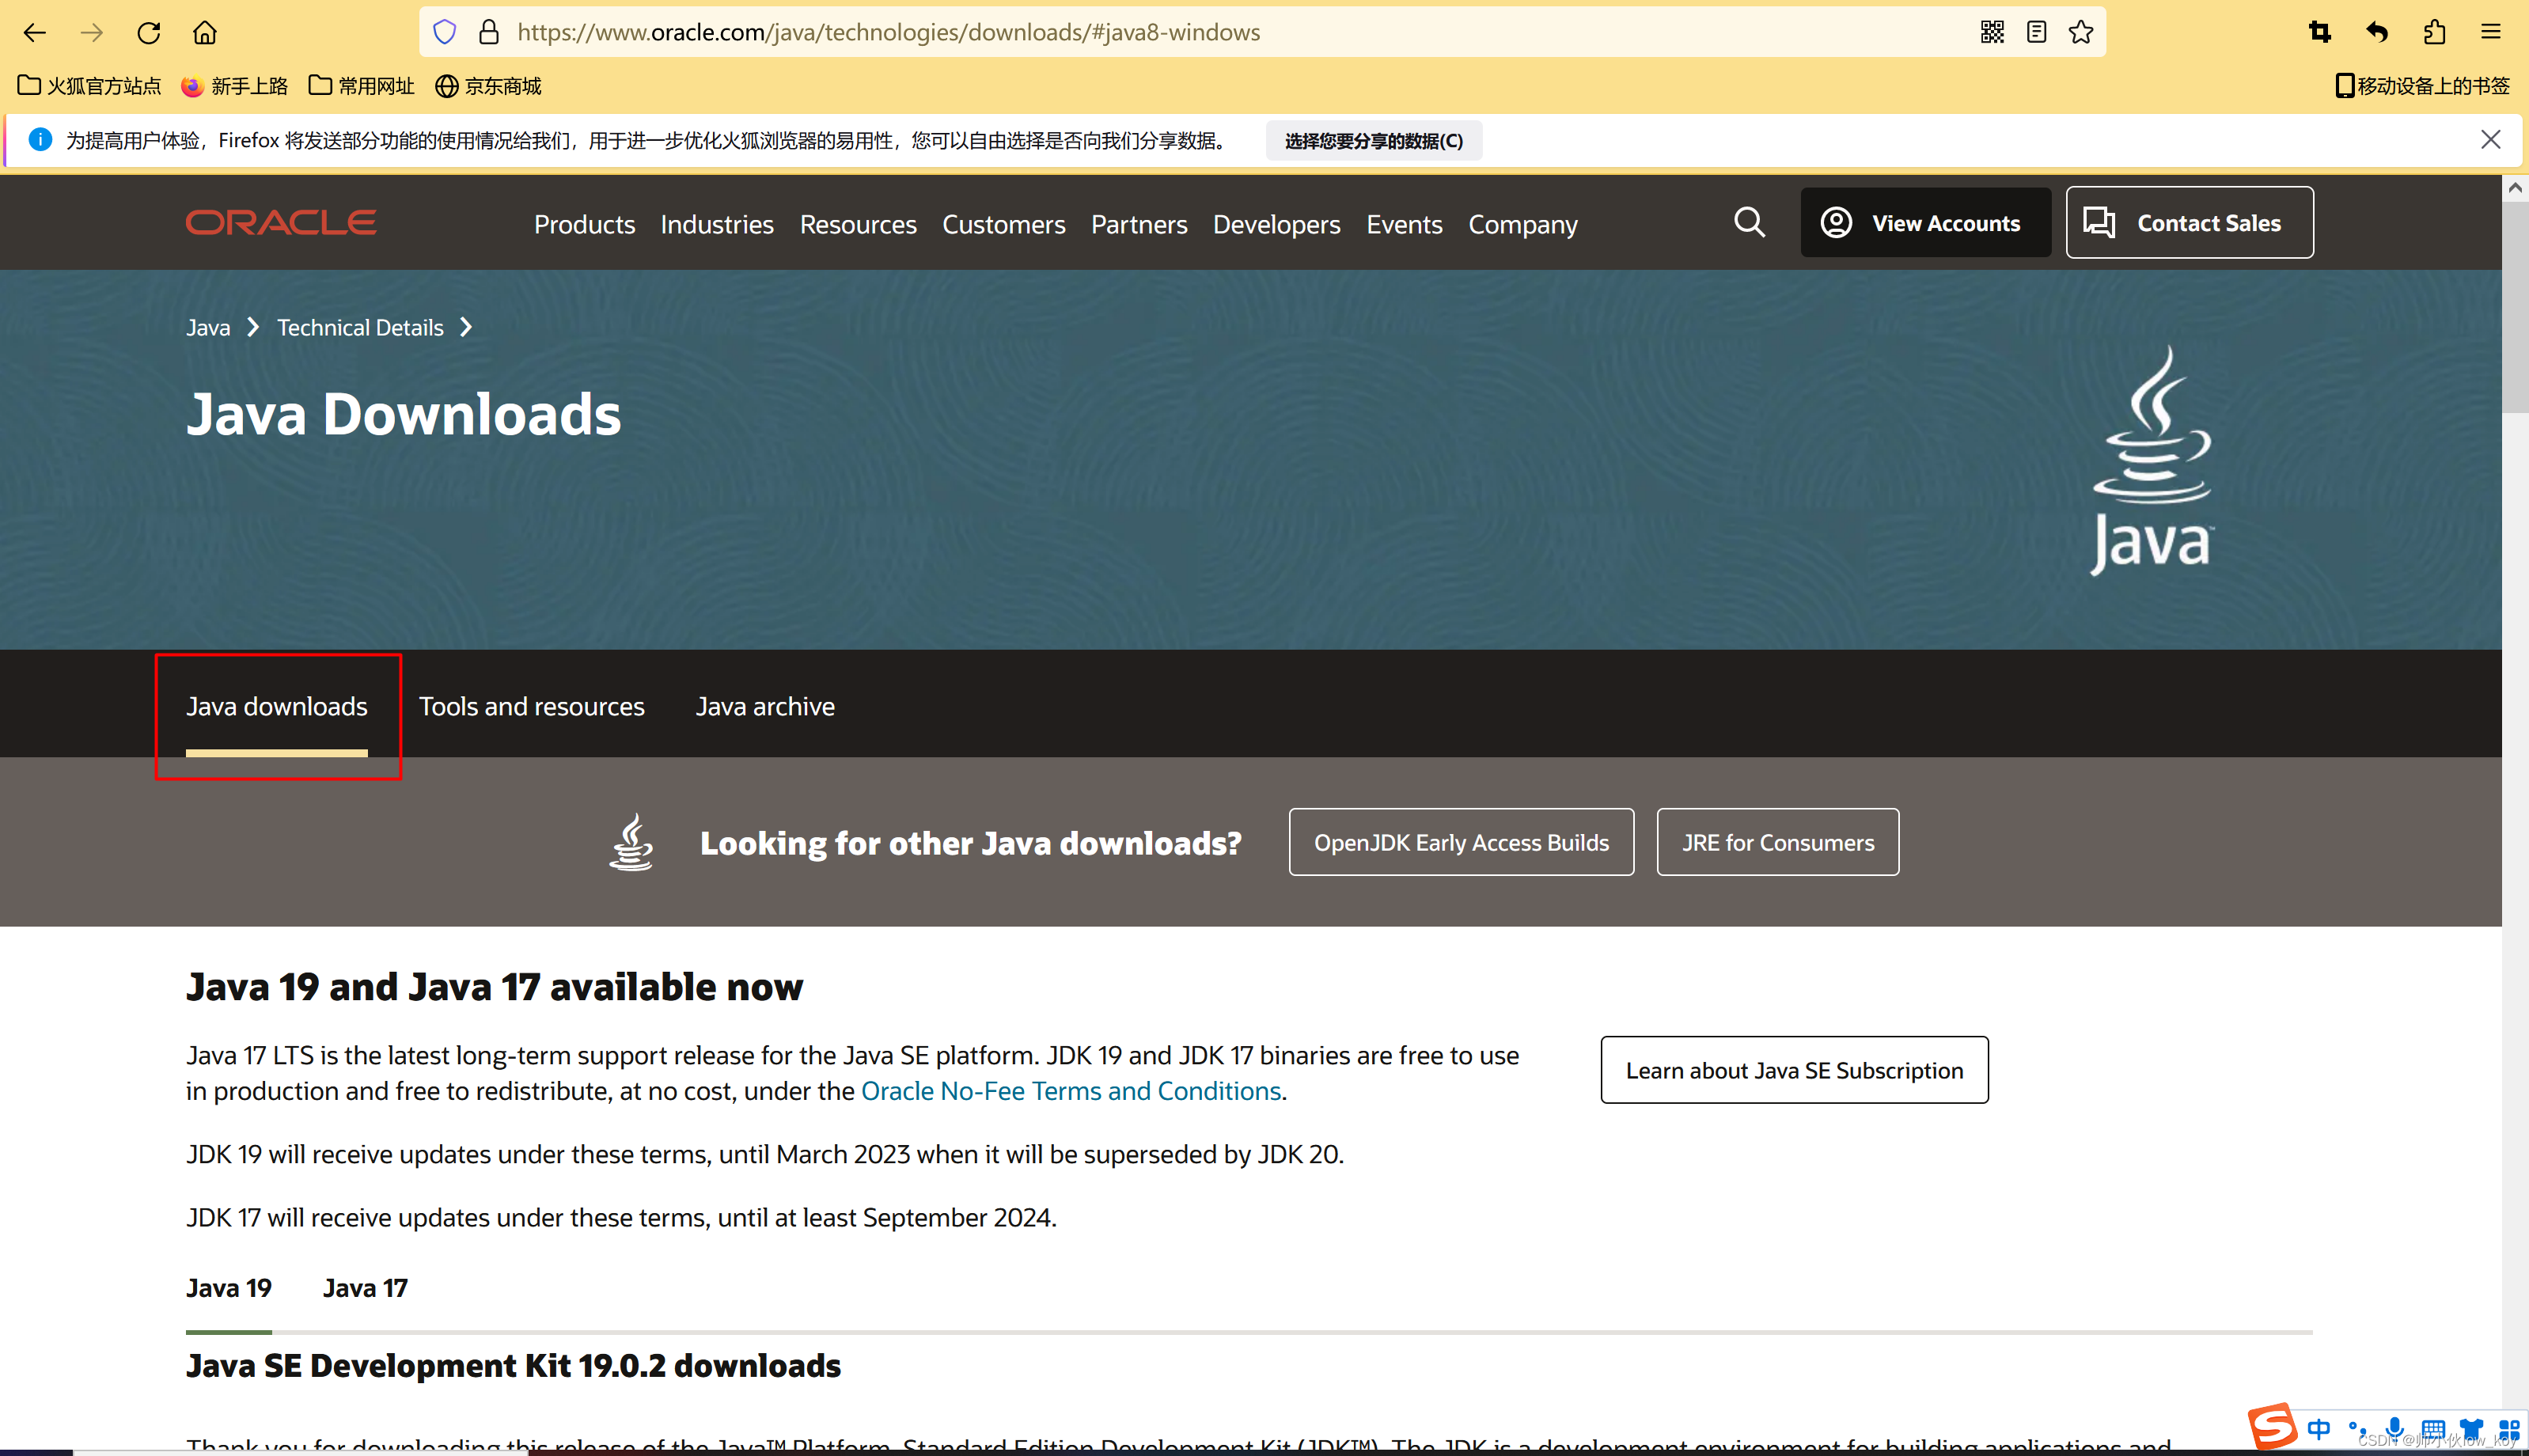2529x1456 pixels.
Task: Bookmark this page with star icon
Action: point(2081,33)
